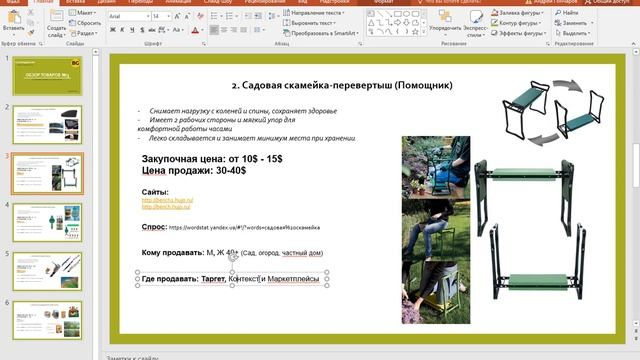Clear all text formatting with eraser icon
Viewport: 640px width, 360px height.
[200, 16]
